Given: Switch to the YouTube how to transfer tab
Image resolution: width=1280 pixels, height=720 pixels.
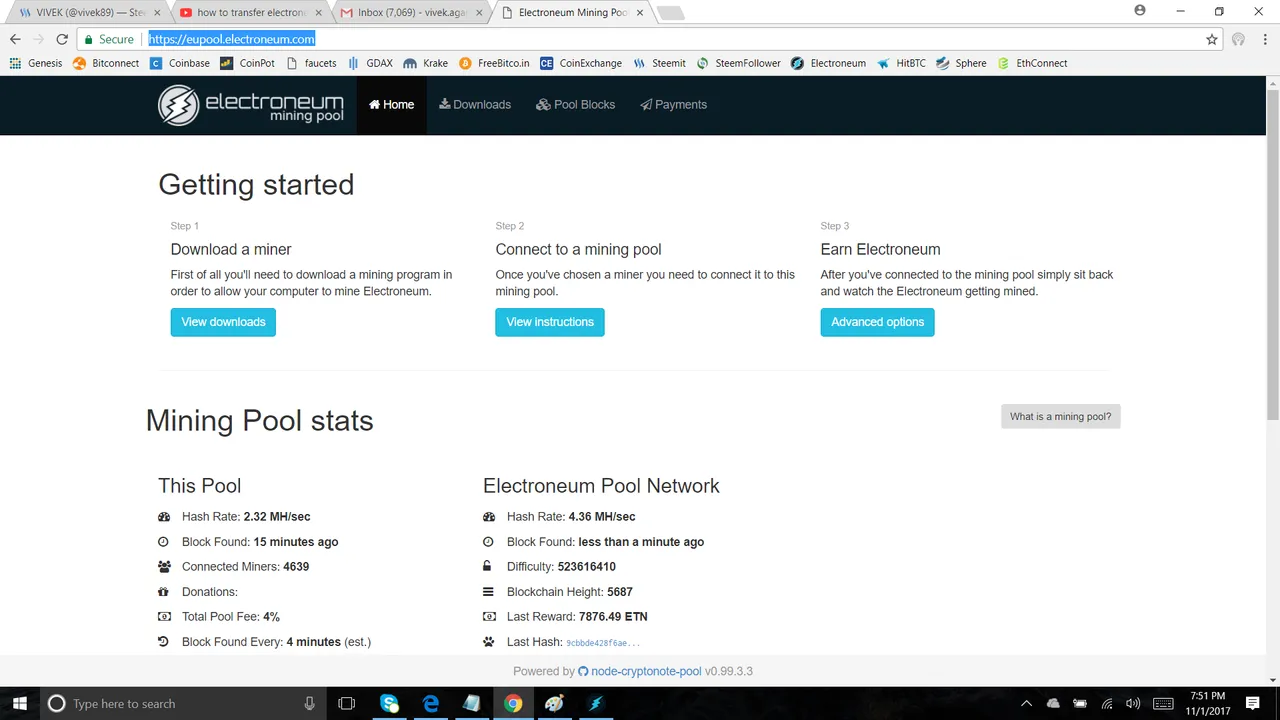Looking at the screenshot, I should coord(250,13).
